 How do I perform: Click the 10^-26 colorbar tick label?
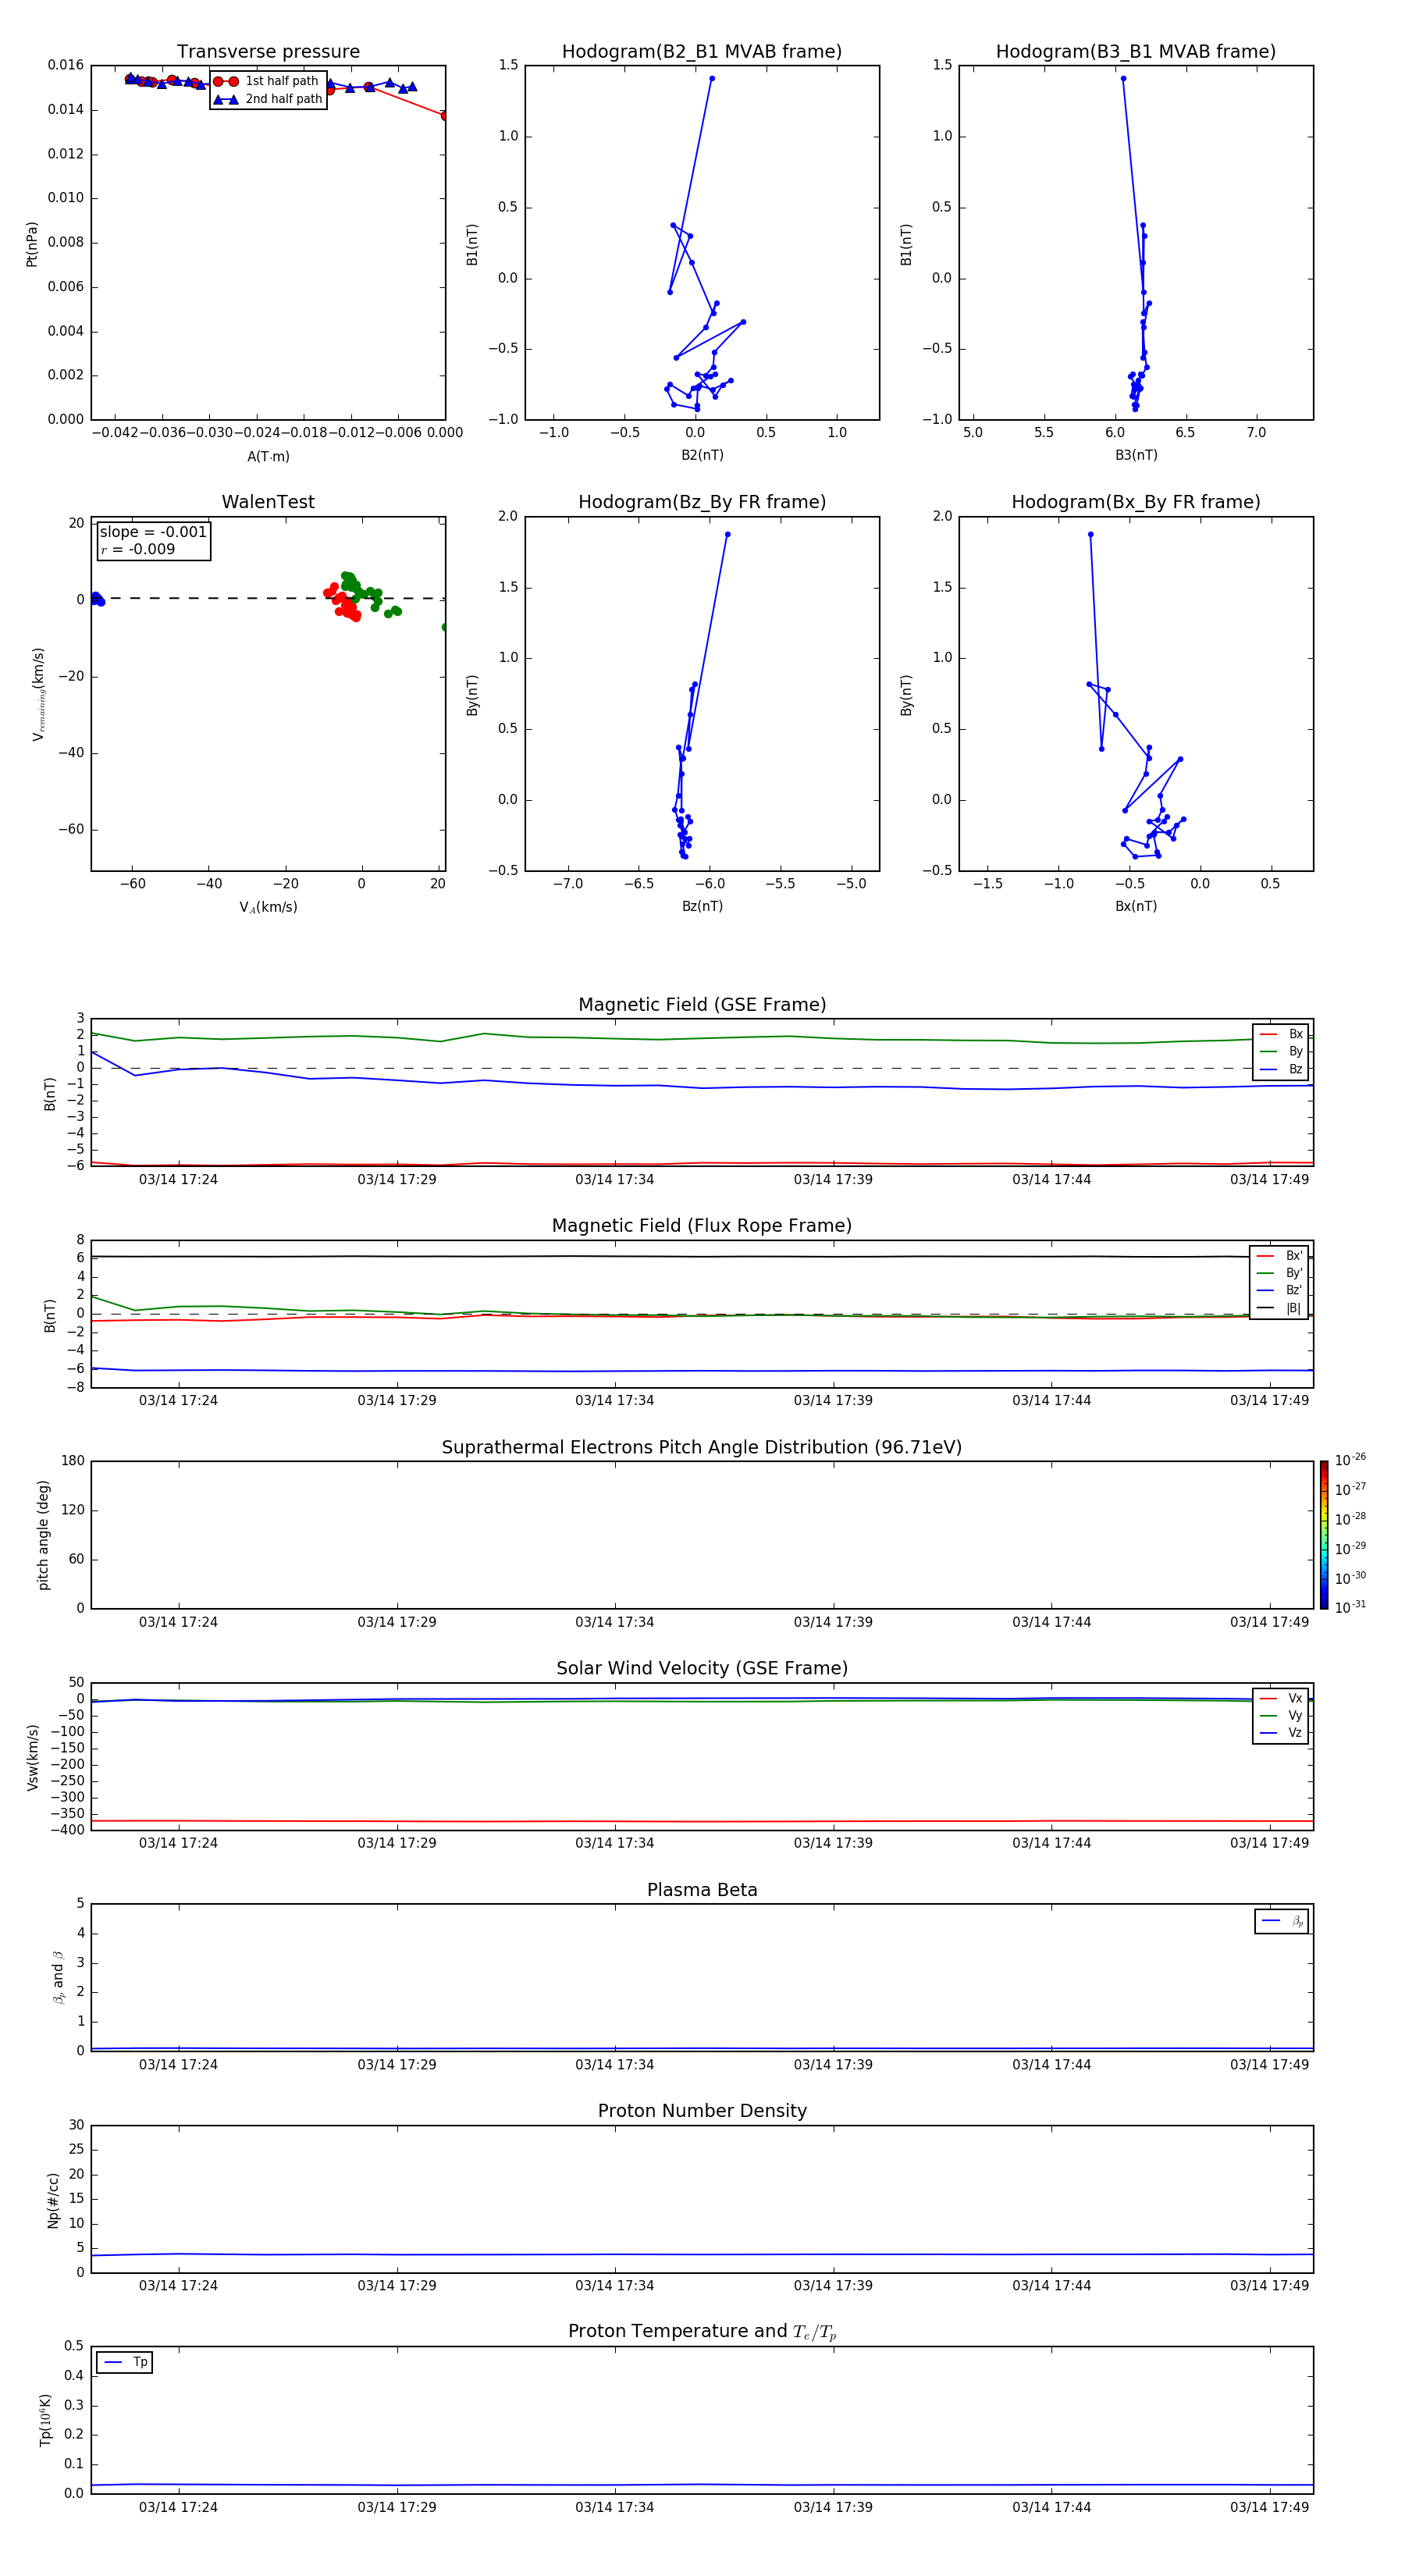tap(1350, 1460)
